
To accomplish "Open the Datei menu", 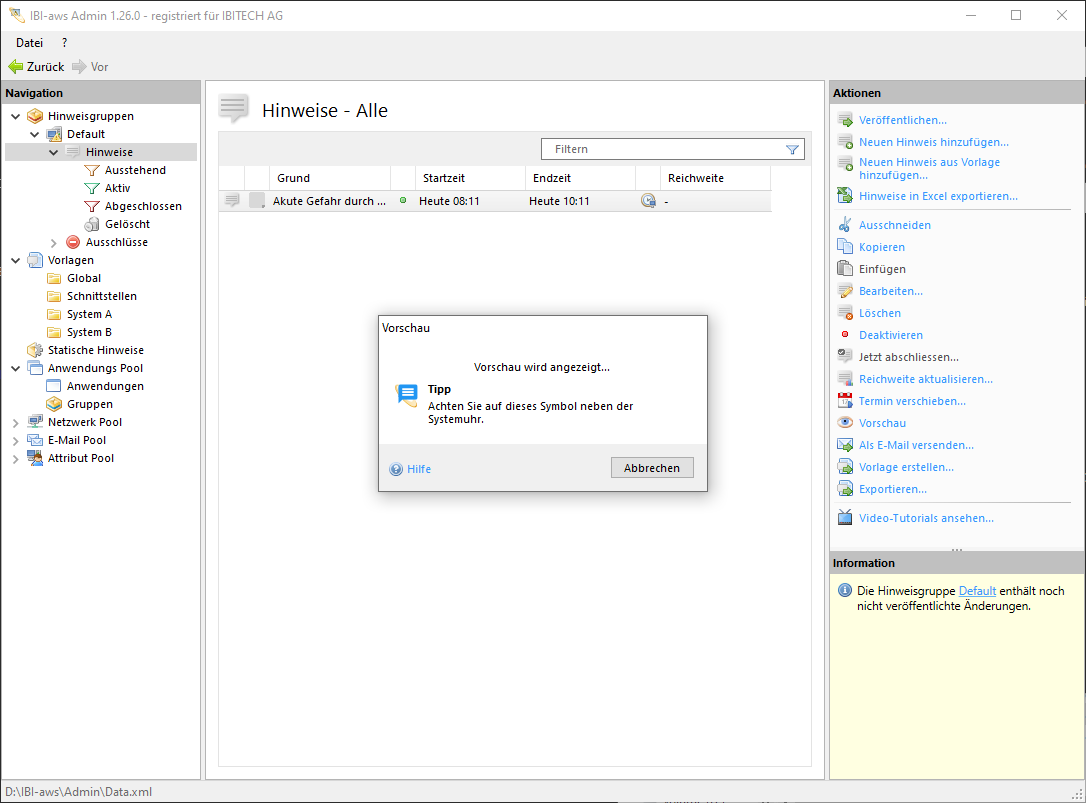I will click(29, 43).
